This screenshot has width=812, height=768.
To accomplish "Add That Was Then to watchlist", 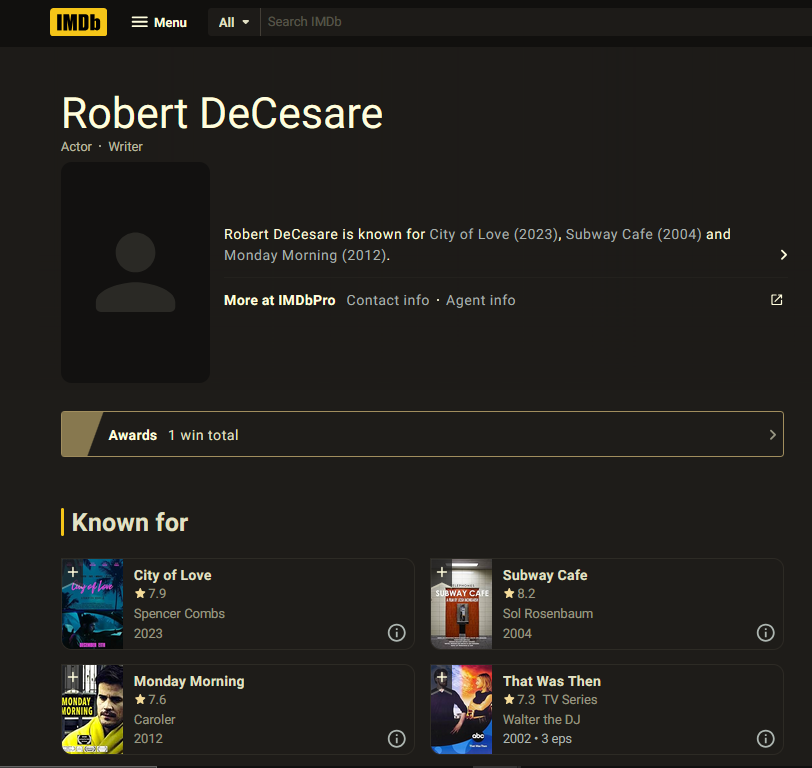I will click(x=442, y=677).
